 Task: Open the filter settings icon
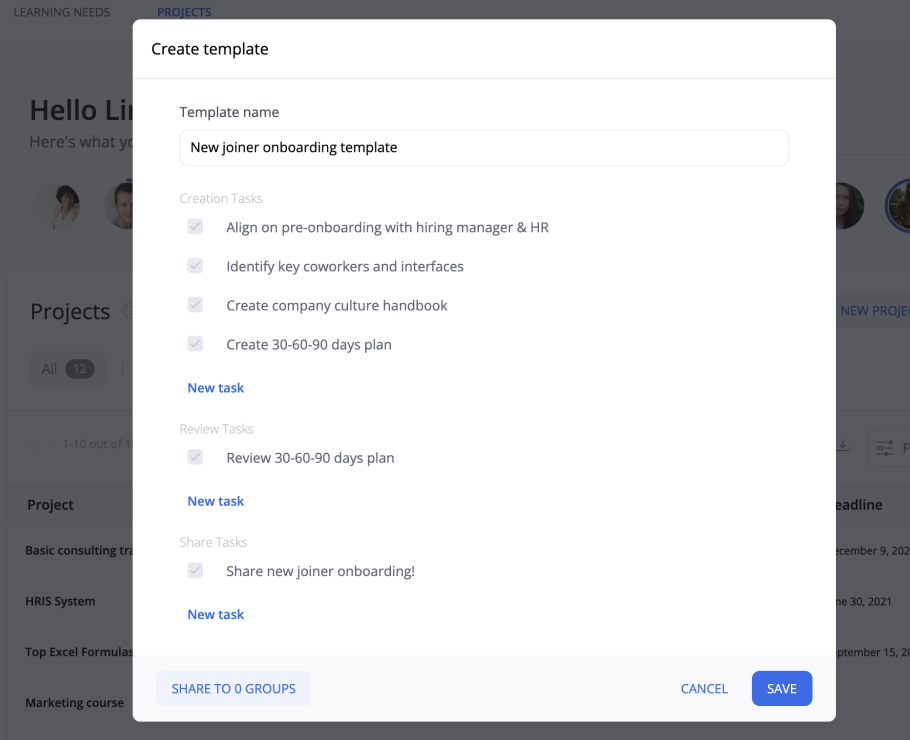(x=884, y=448)
